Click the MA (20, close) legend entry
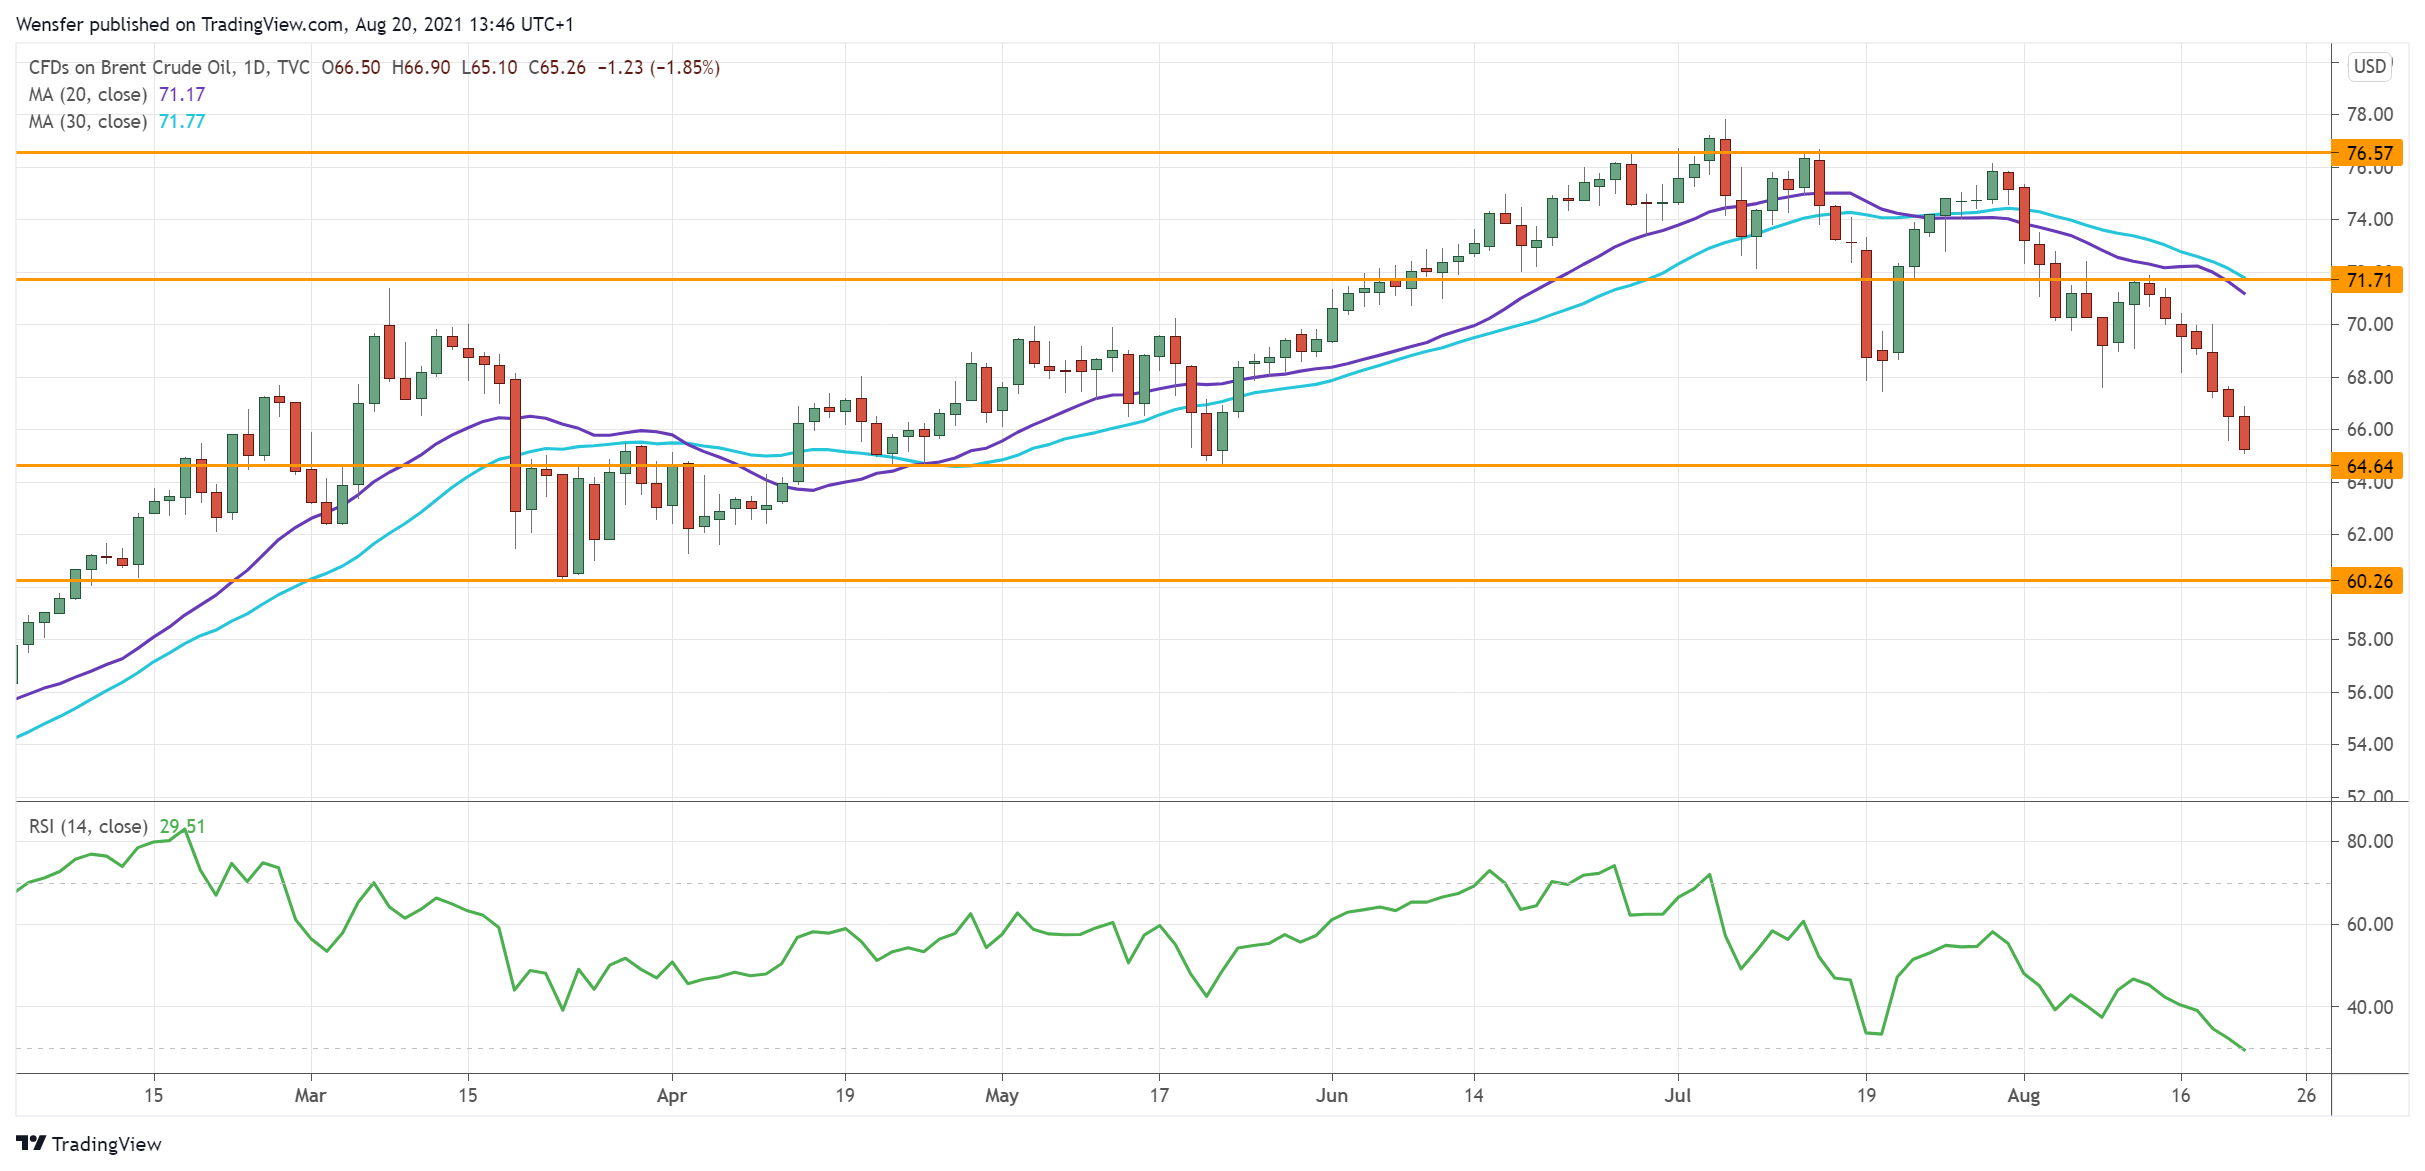 88,95
